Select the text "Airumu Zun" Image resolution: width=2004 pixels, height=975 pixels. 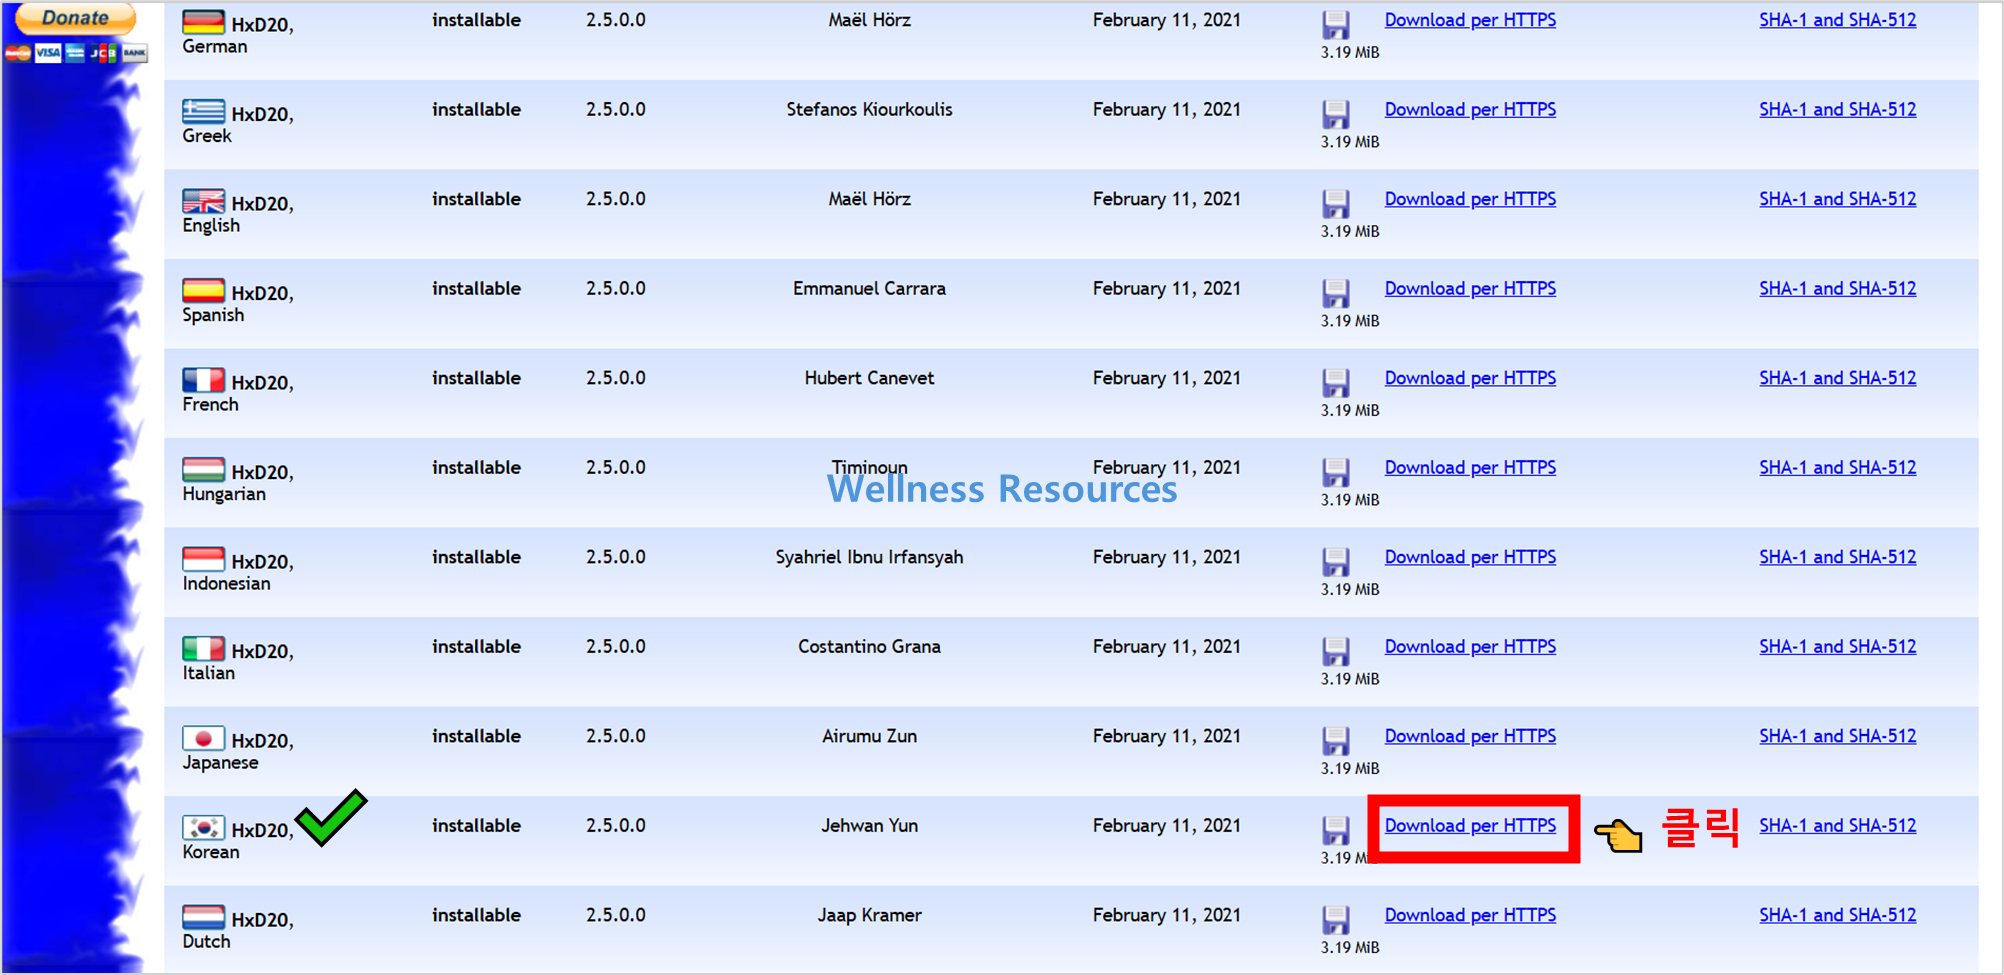point(869,736)
